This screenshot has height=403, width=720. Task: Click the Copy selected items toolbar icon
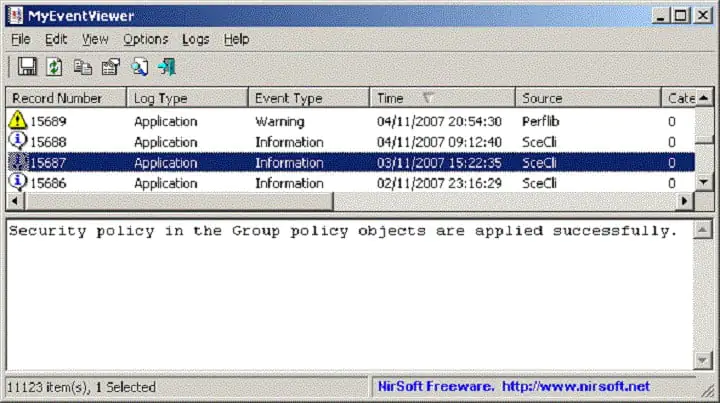(83, 67)
